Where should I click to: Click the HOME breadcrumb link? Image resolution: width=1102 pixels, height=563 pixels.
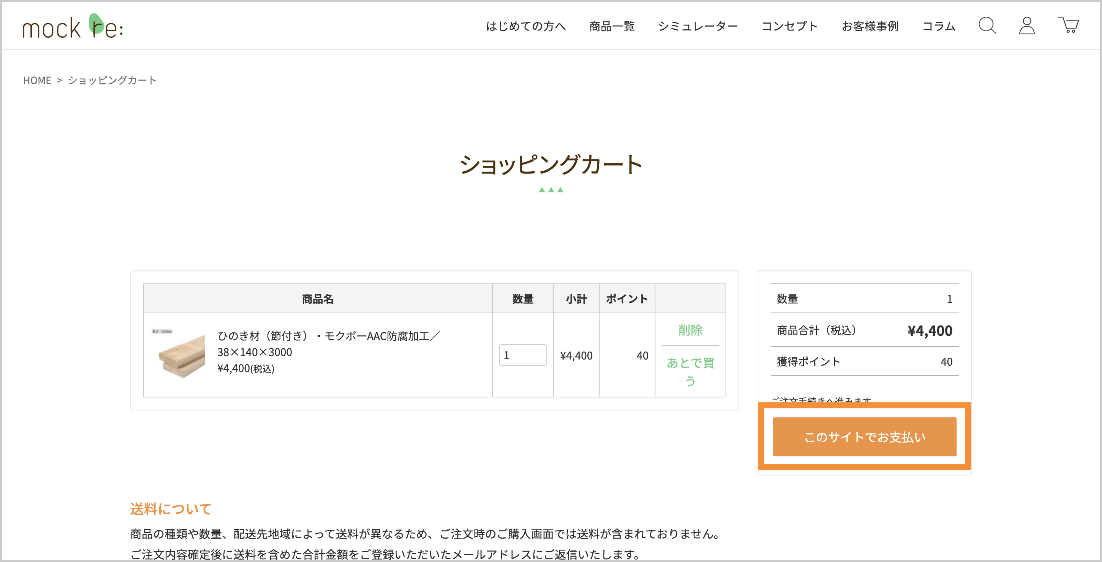click(x=37, y=80)
